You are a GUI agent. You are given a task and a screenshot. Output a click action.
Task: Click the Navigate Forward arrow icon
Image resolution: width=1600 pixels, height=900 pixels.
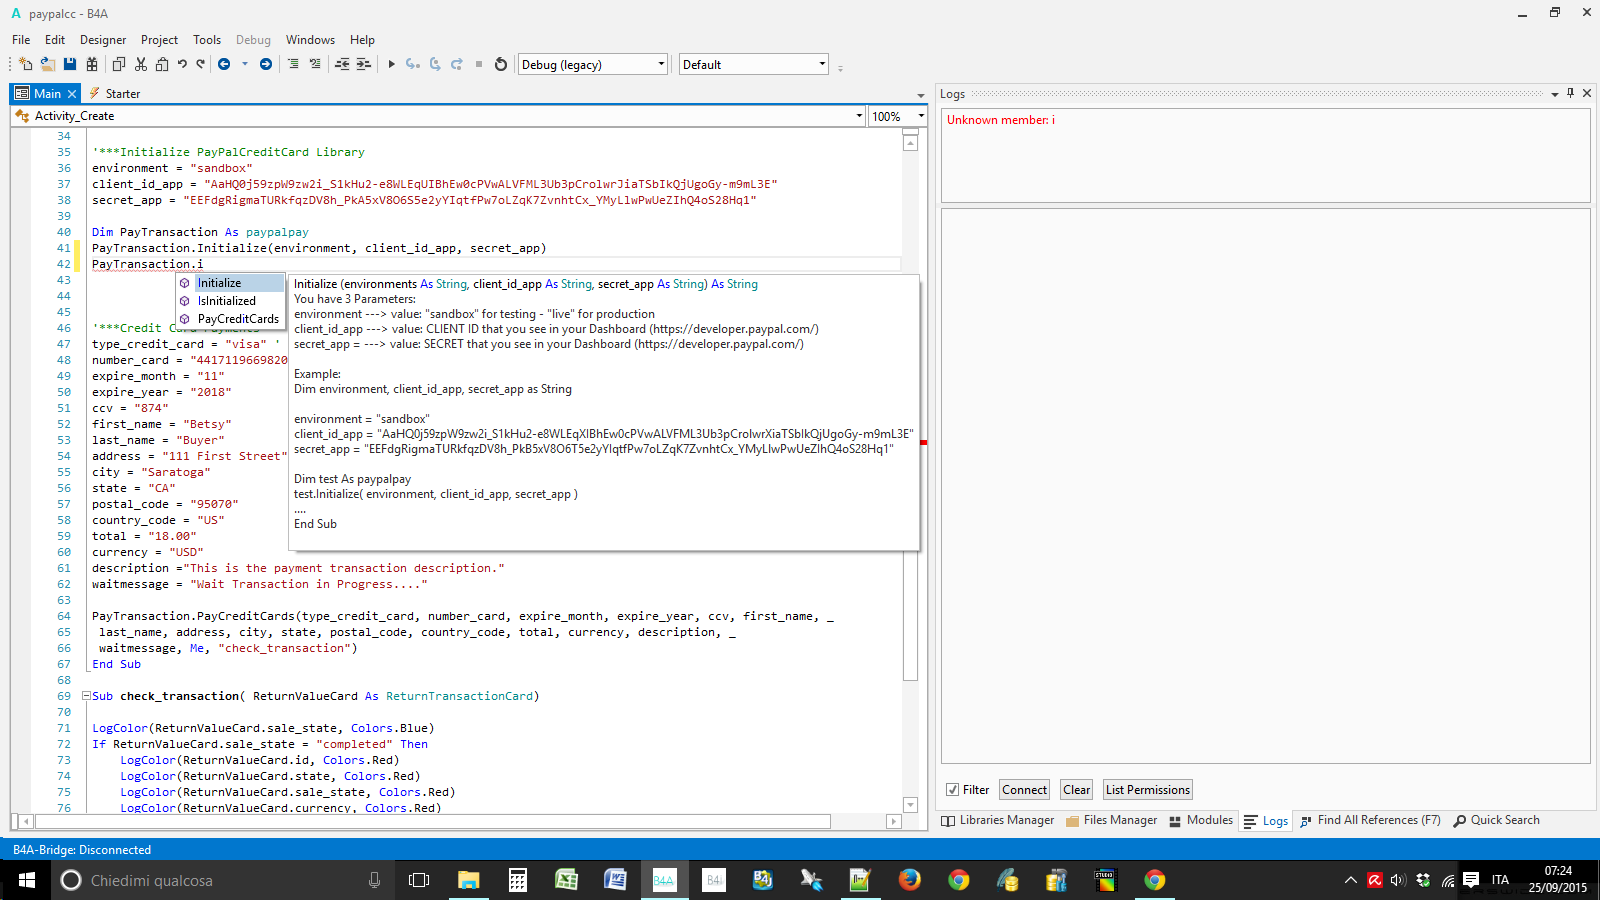tap(266, 64)
